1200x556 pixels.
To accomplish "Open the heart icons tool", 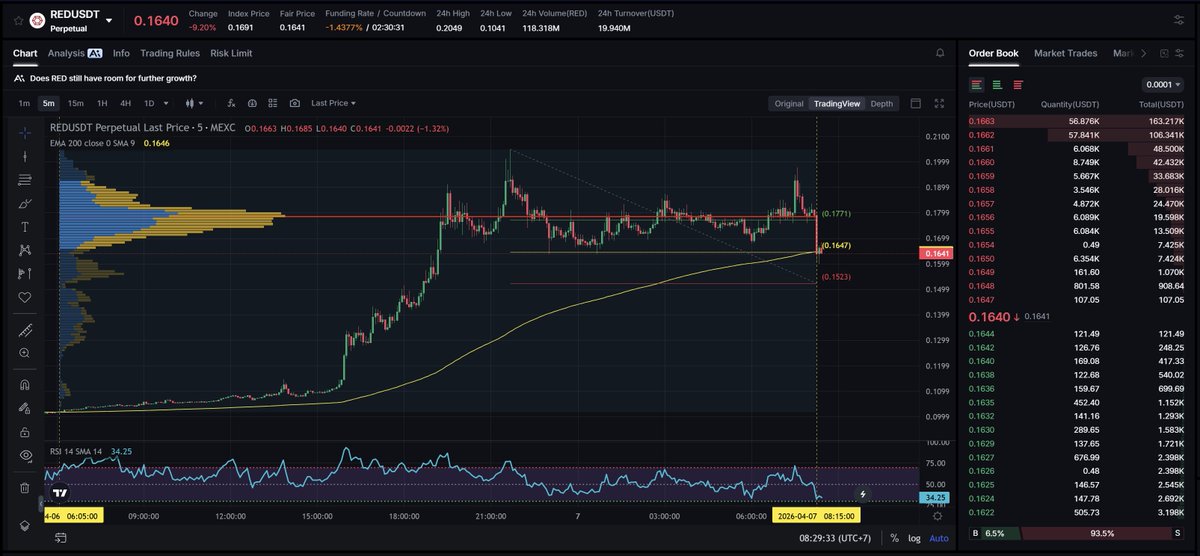I will 25,297.
